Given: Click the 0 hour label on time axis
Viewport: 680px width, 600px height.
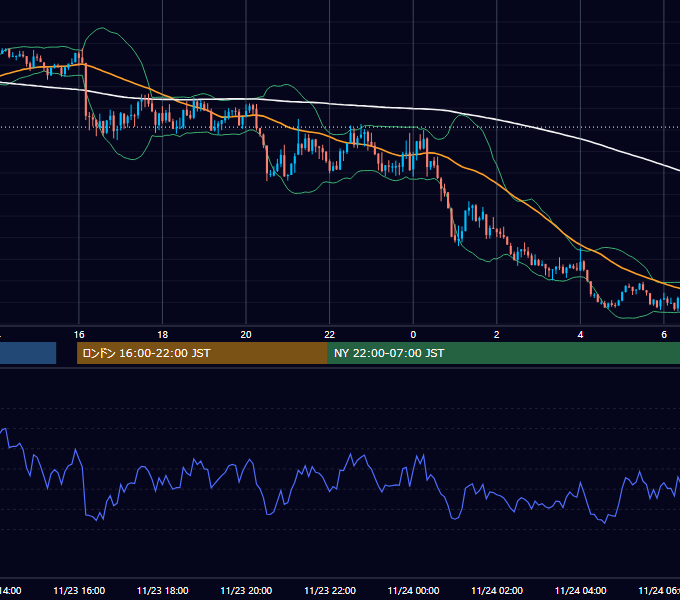Looking at the screenshot, I should click(x=413, y=335).
